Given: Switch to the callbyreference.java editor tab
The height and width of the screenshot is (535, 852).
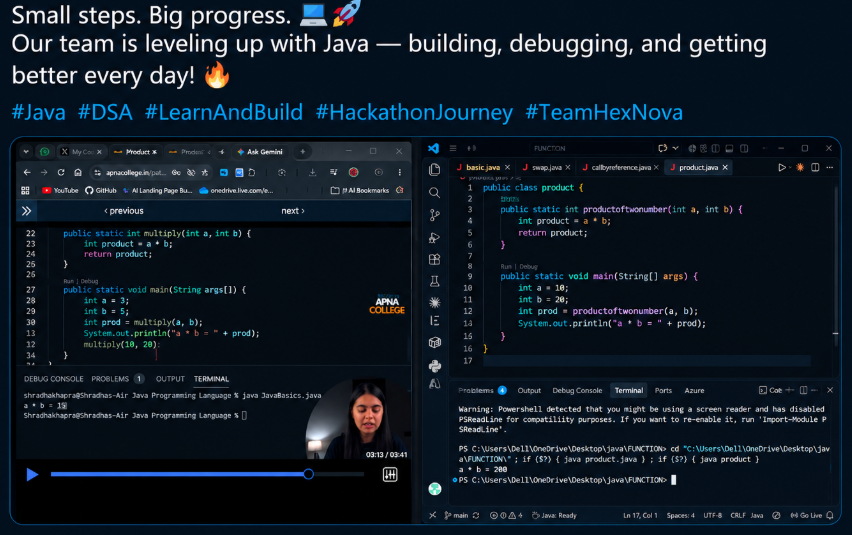Looking at the screenshot, I should (621, 167).
